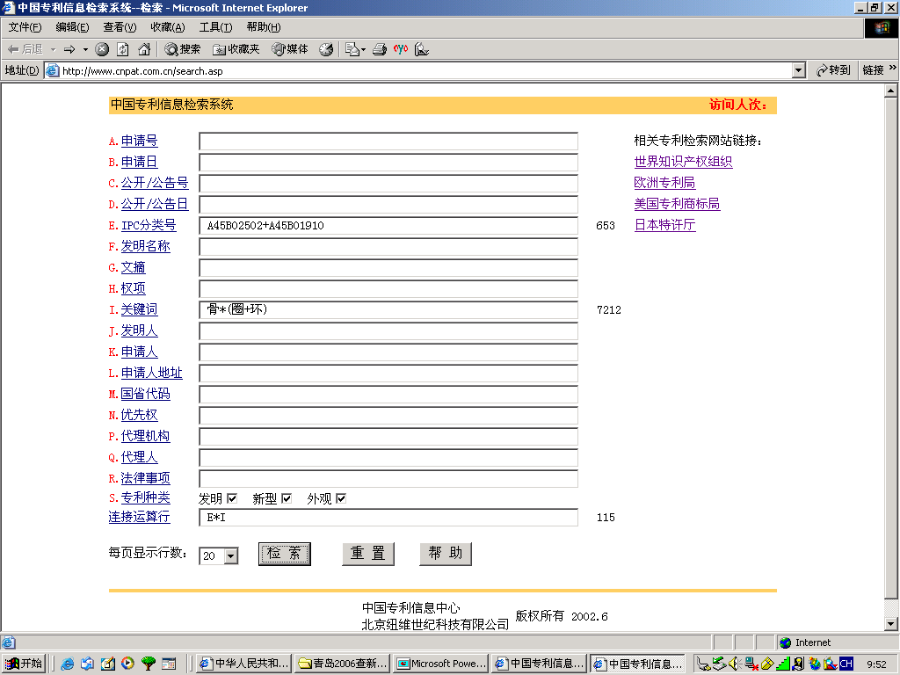Click the Edit page toolbar icon
Screen dimensions: 900x675
pos(422,49)
